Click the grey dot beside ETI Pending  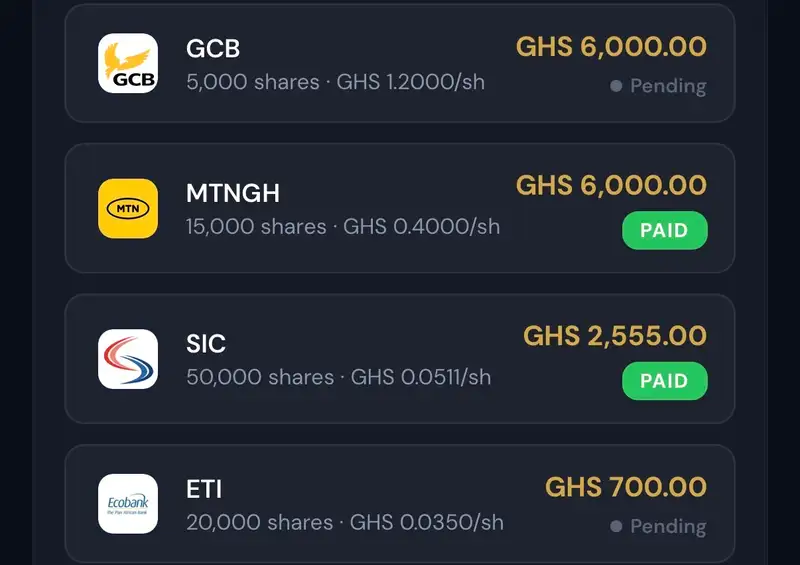coord(616,526)
